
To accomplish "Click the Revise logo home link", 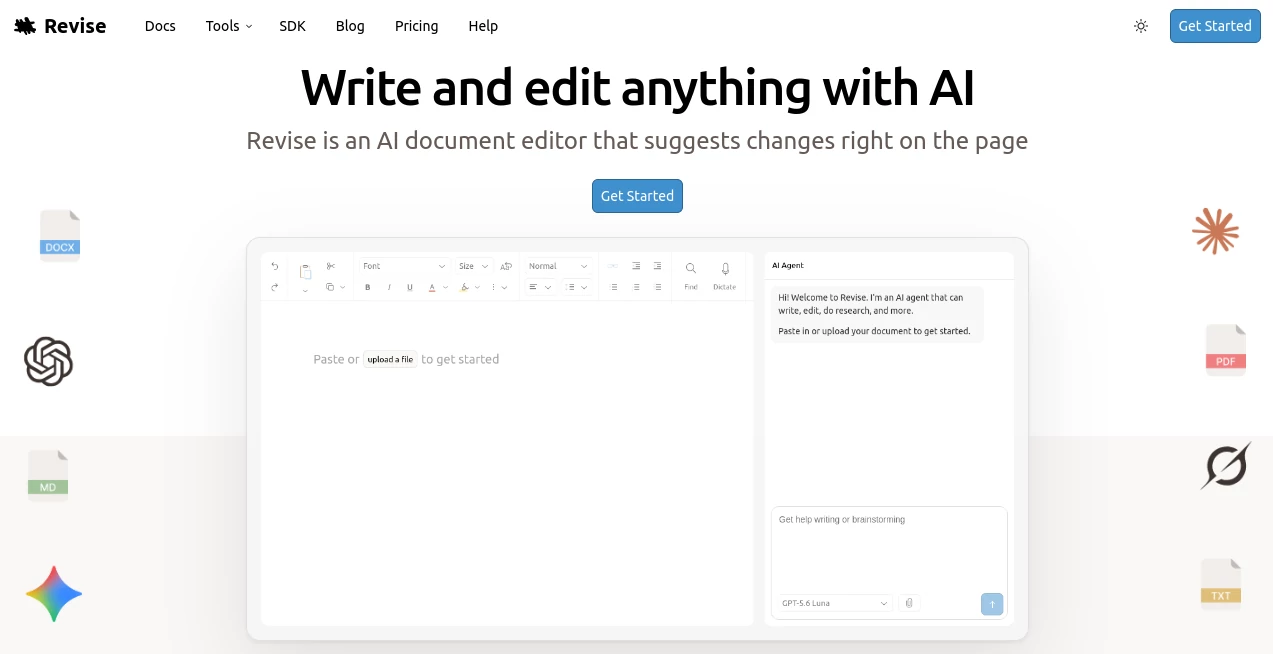I will click(60, 26).
